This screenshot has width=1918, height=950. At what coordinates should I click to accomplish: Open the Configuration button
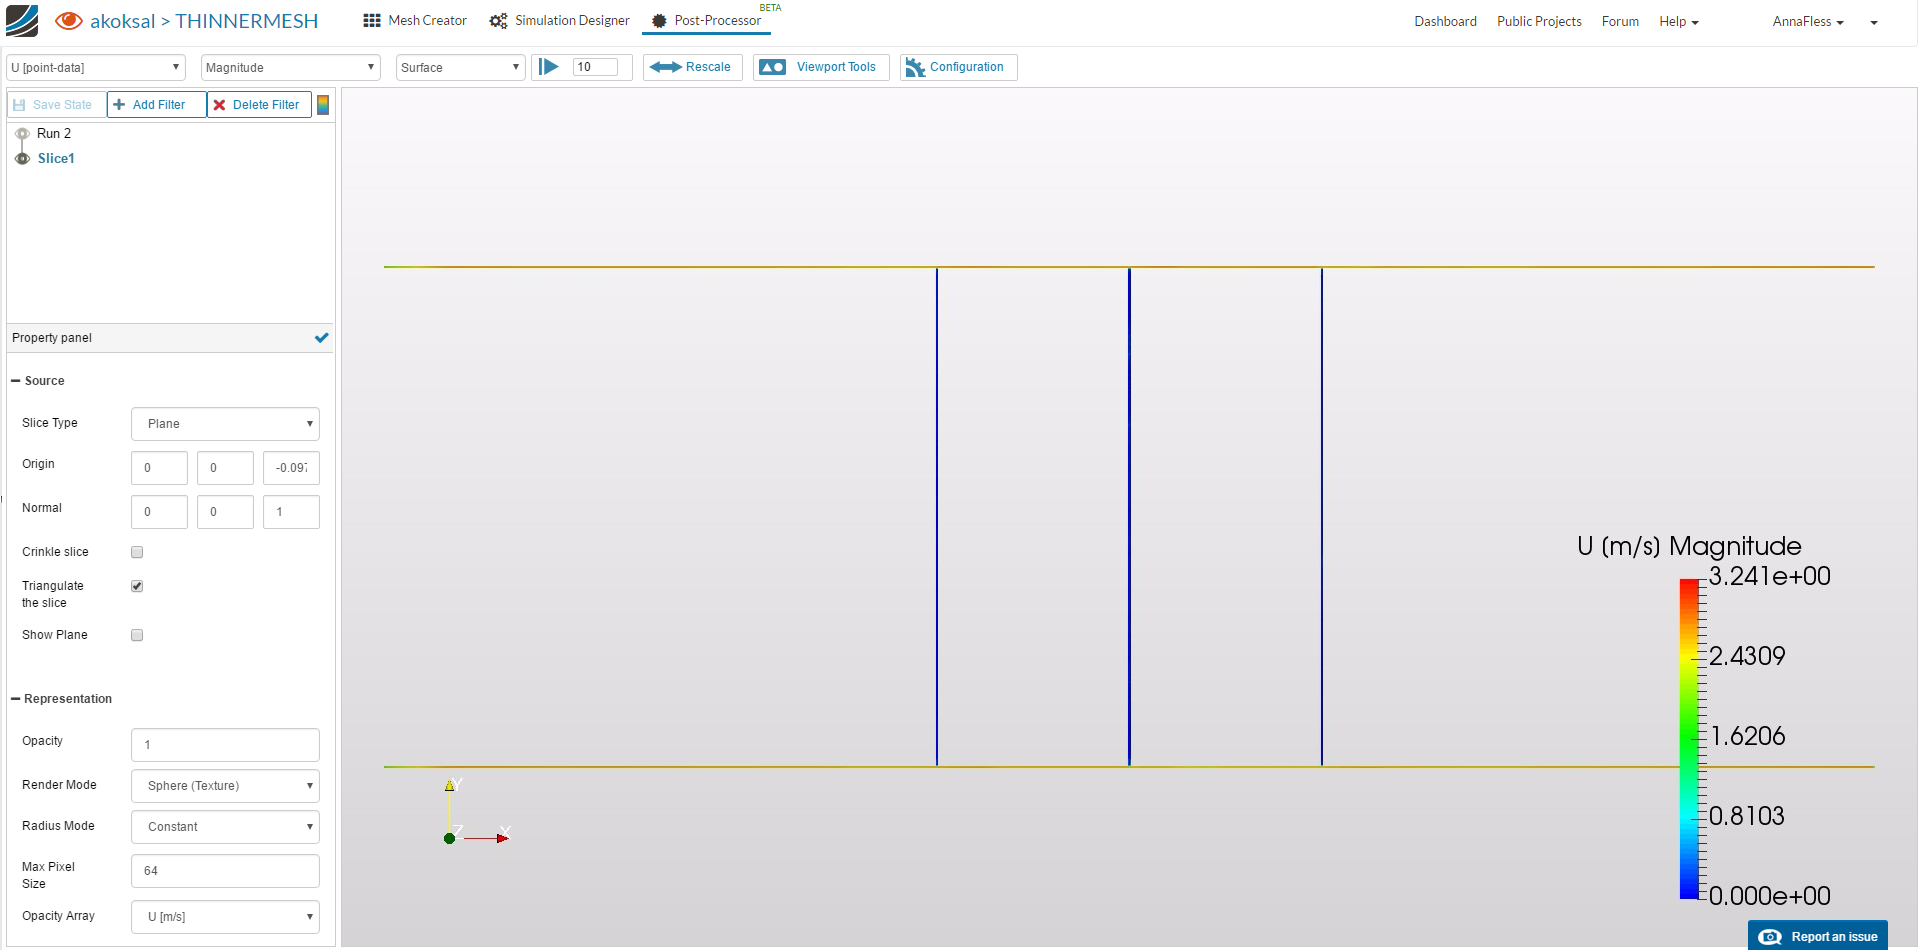[x=958, y=67]
